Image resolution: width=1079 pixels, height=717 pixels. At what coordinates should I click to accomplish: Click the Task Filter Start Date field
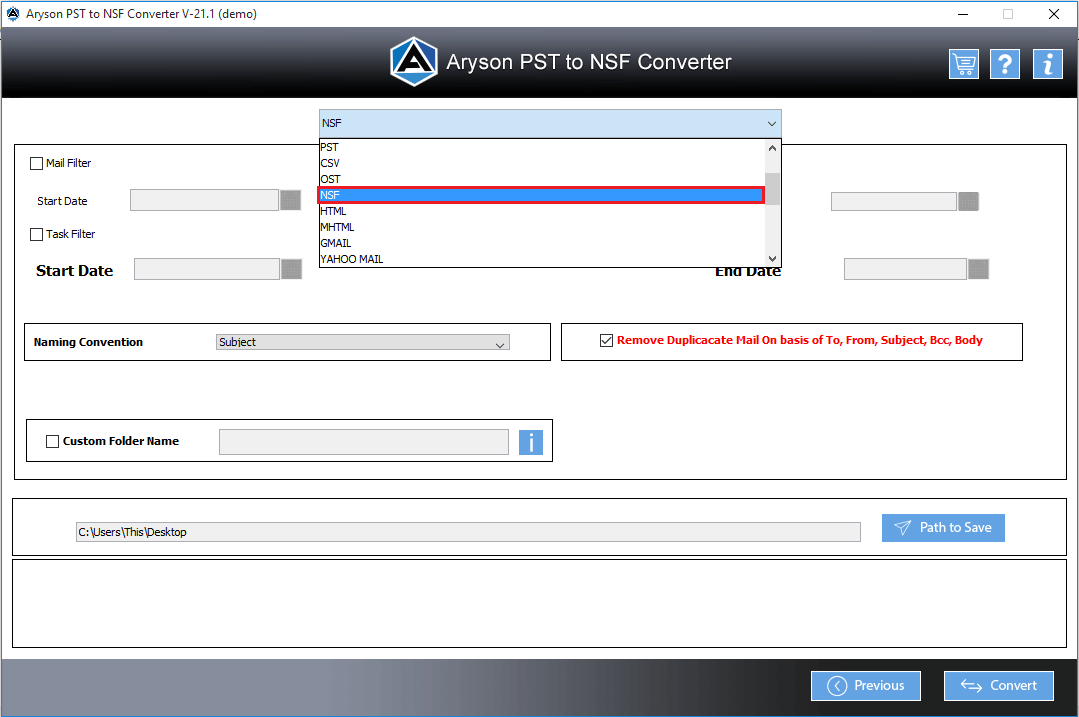point(206,269)
